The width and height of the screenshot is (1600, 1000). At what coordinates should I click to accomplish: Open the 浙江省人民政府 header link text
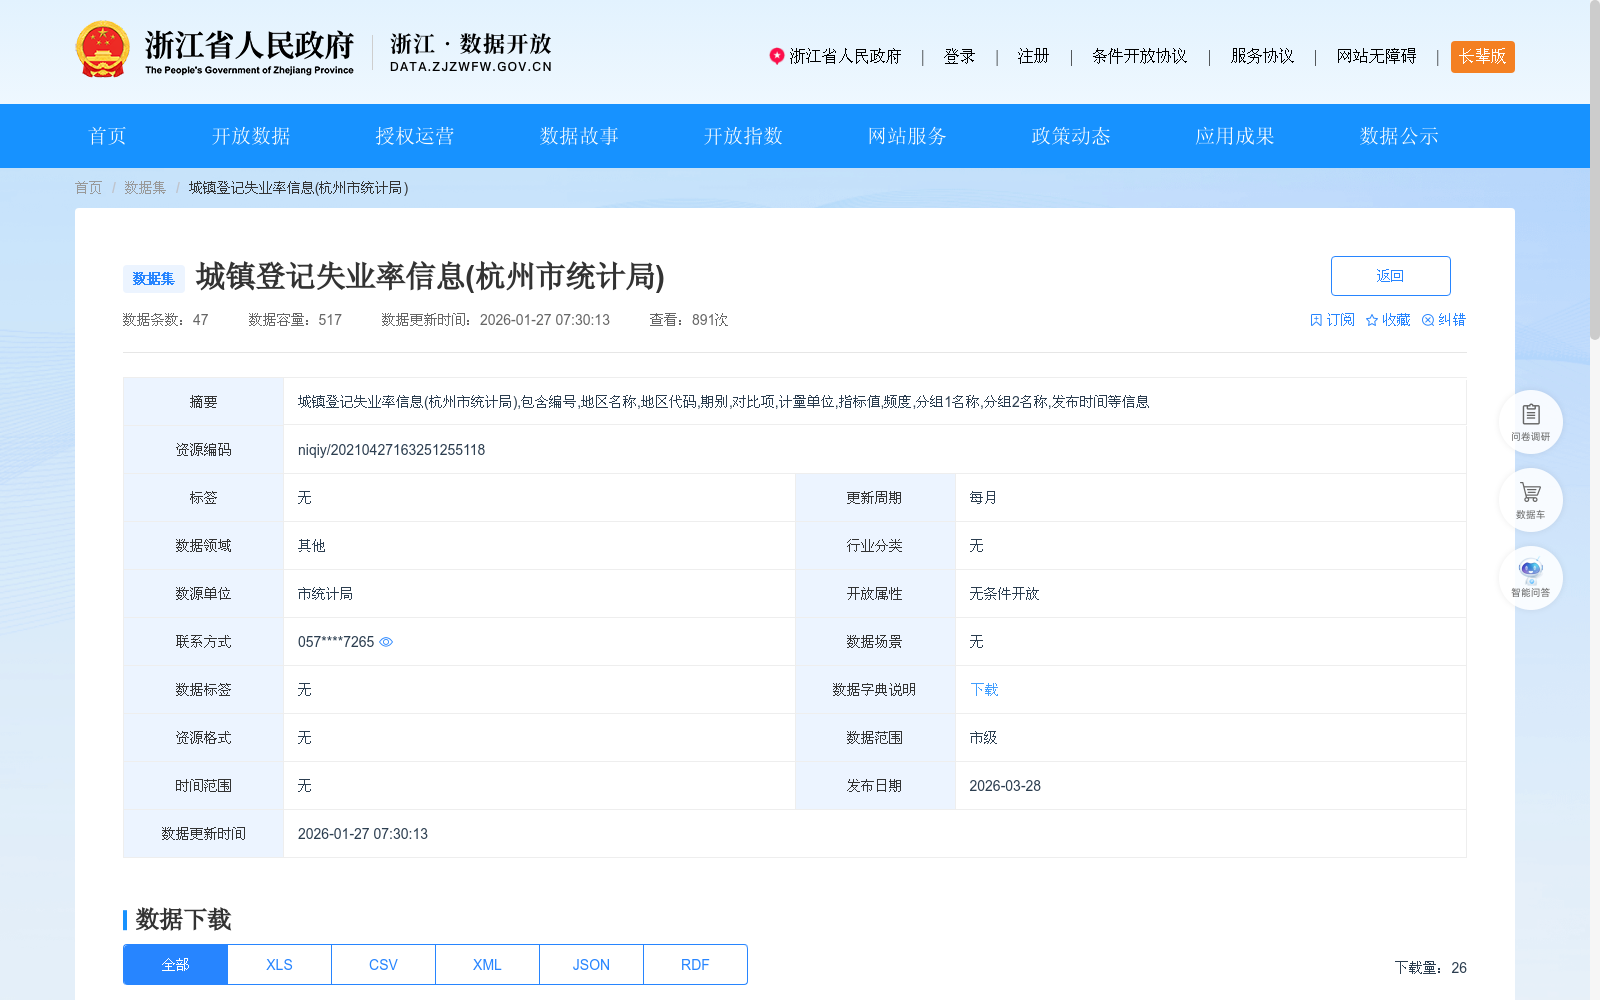[845, 56]
